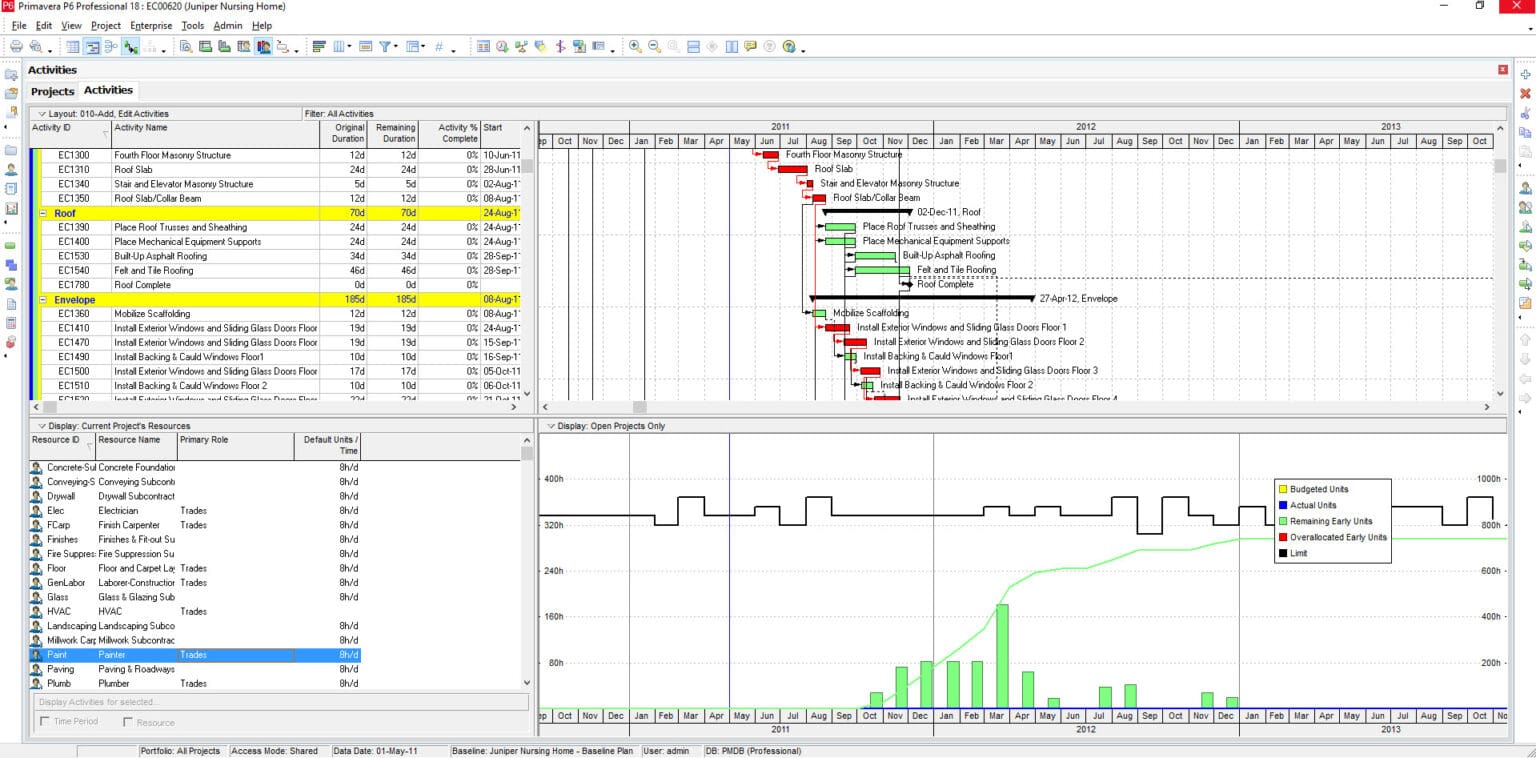Switch to the Projects tab
This screenshot has height=758, width=1536.
tap(52, 90)
